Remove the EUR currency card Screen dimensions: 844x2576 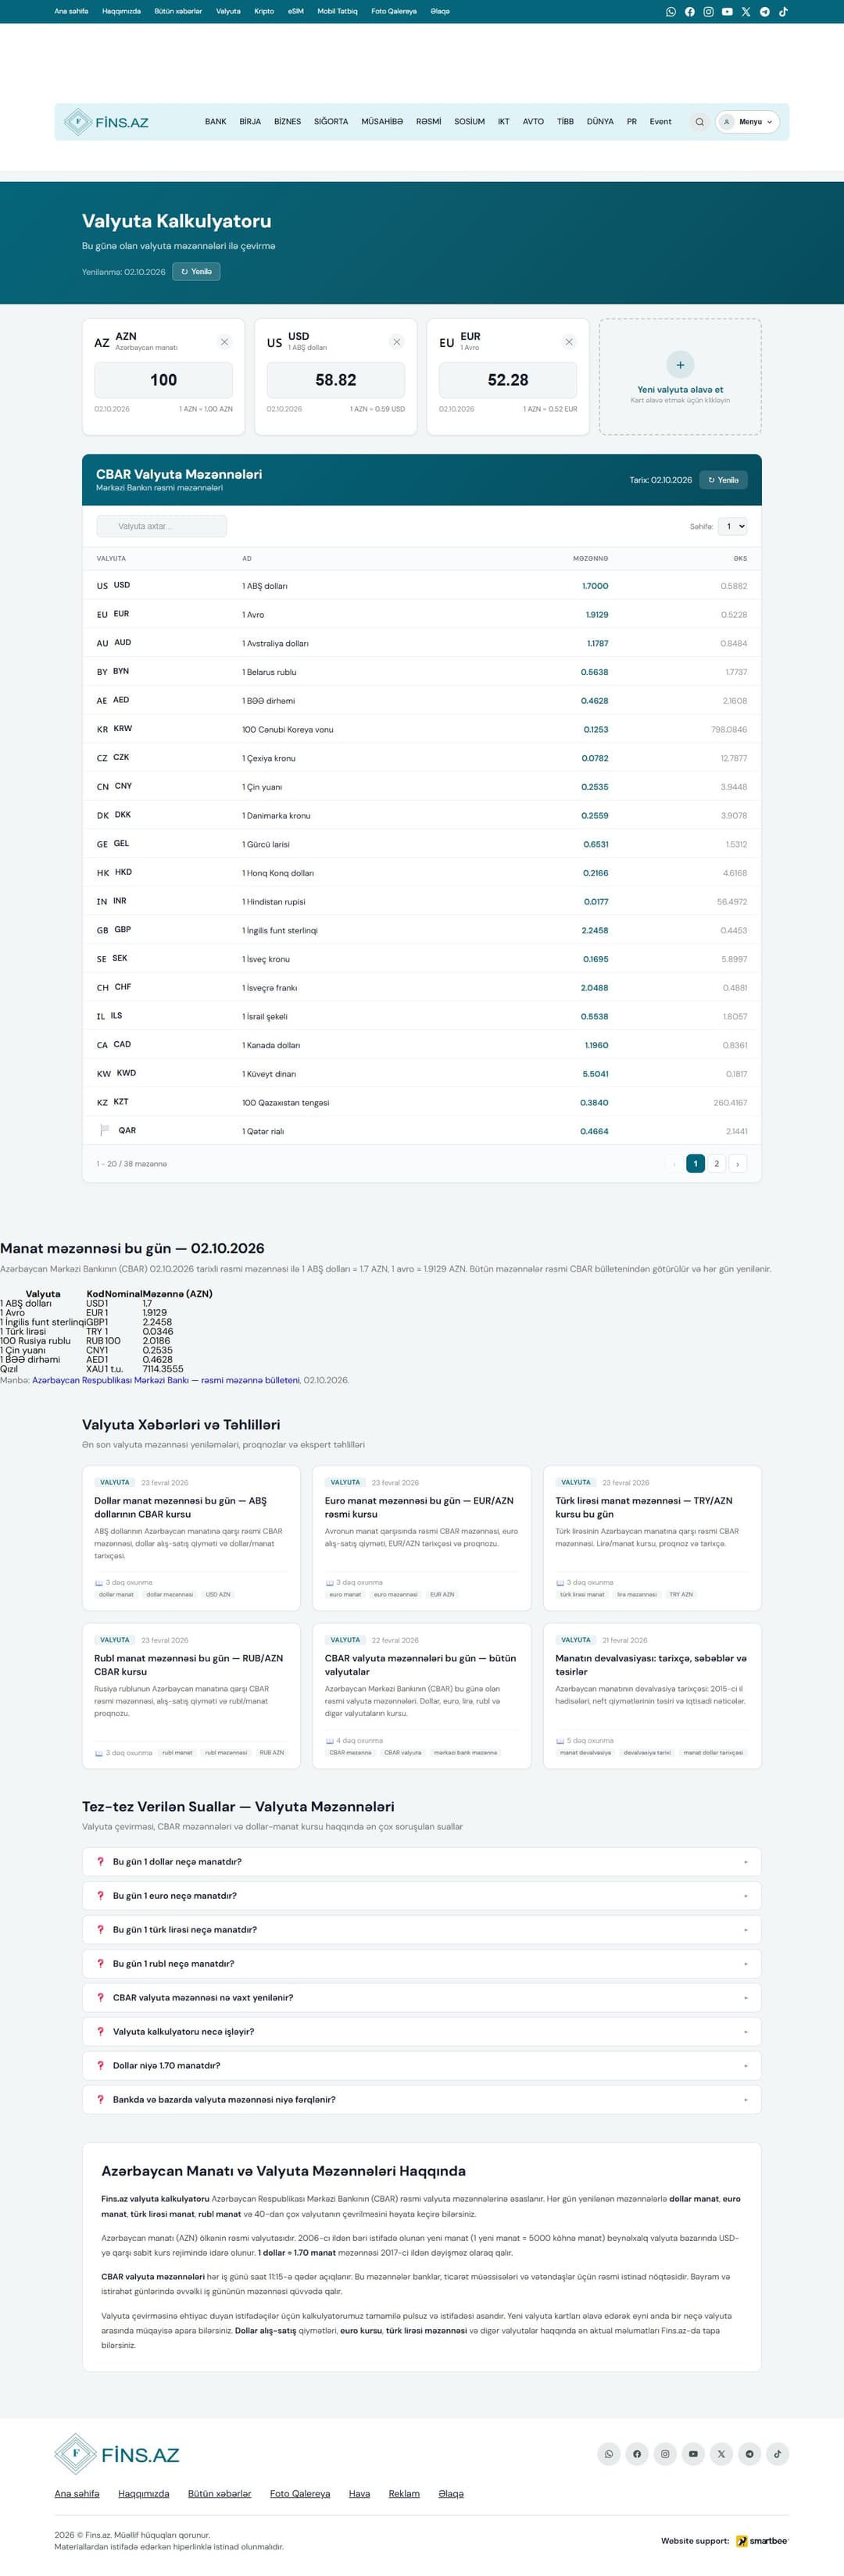coord(569,342)
